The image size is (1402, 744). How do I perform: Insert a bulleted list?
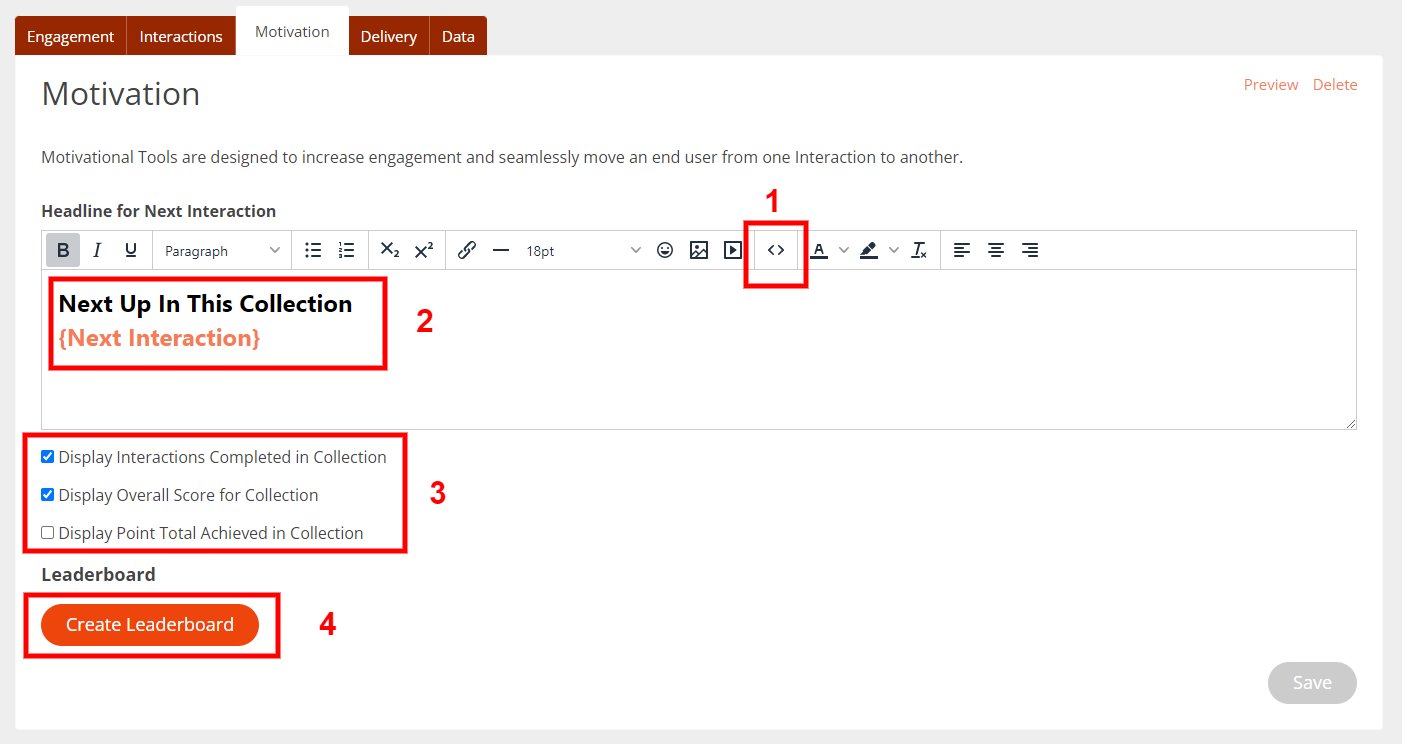coord(313,250)
